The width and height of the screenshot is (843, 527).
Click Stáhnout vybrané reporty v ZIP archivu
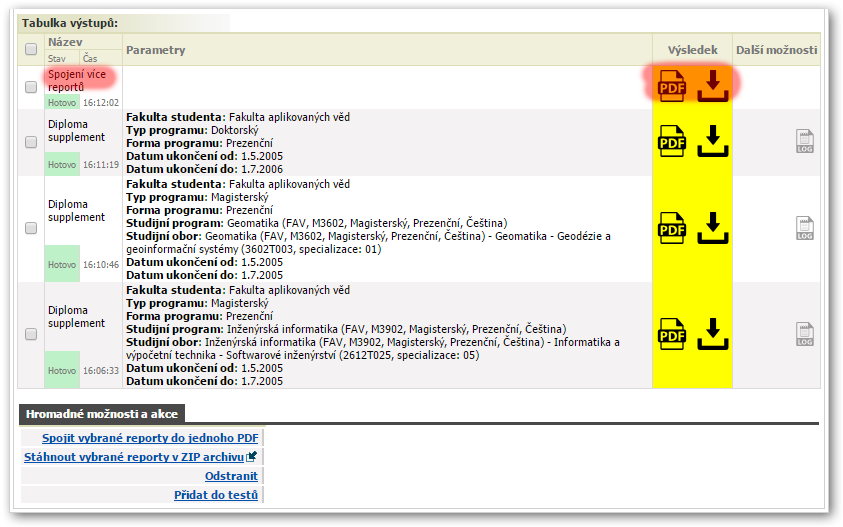pyautogui.click(x=134, y=457)
